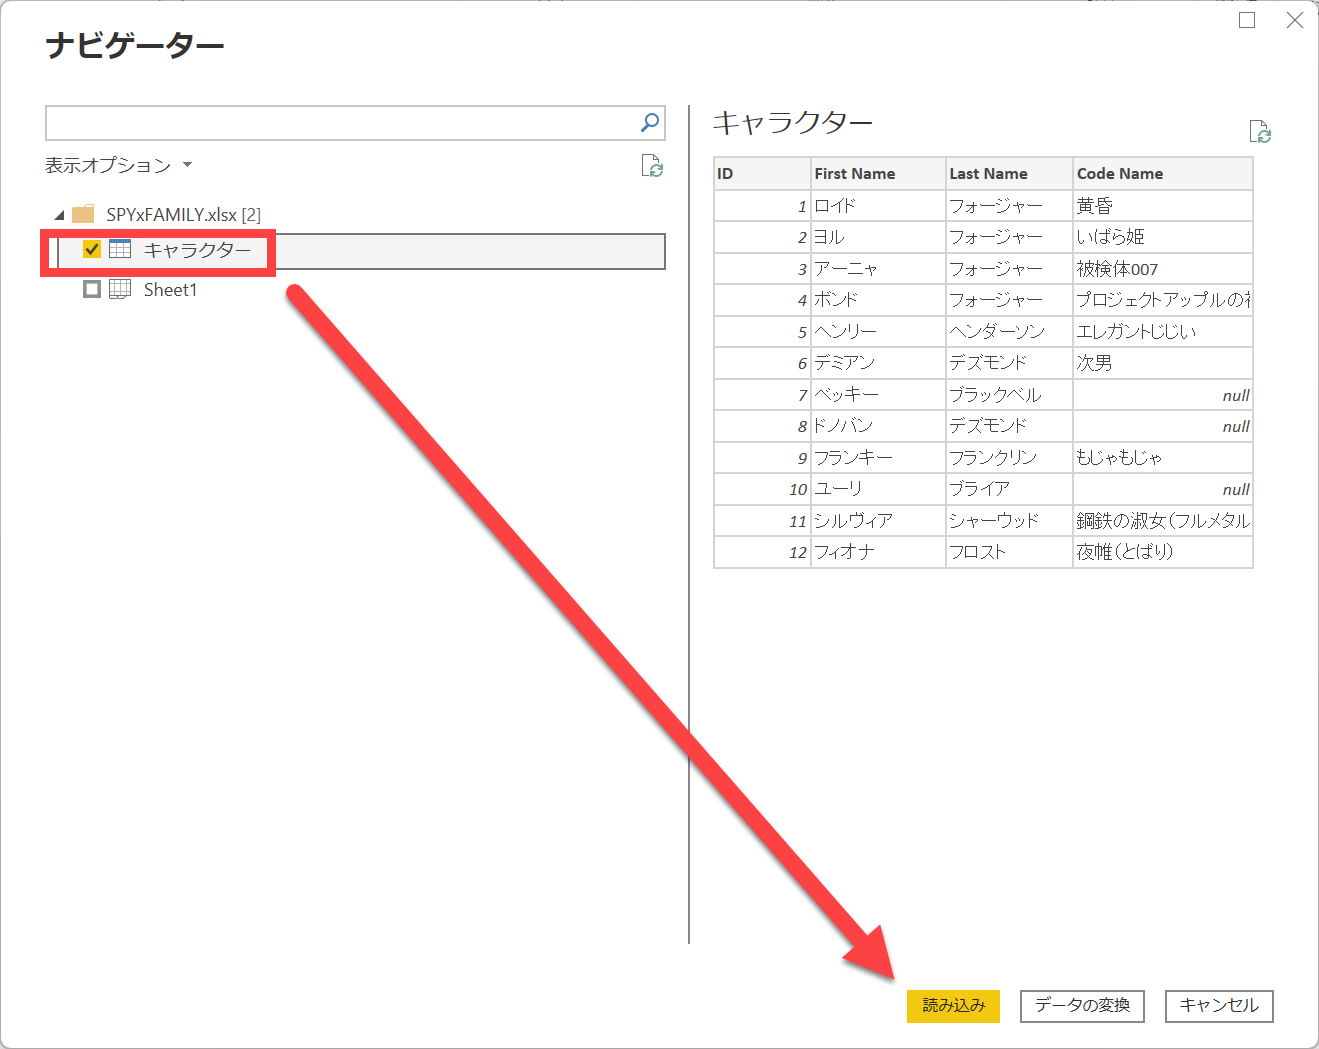Click the エレガントじじい cell
Image resolution: width=1319 pixels, height=1049 pixels.
click(x=1163, y=332)
